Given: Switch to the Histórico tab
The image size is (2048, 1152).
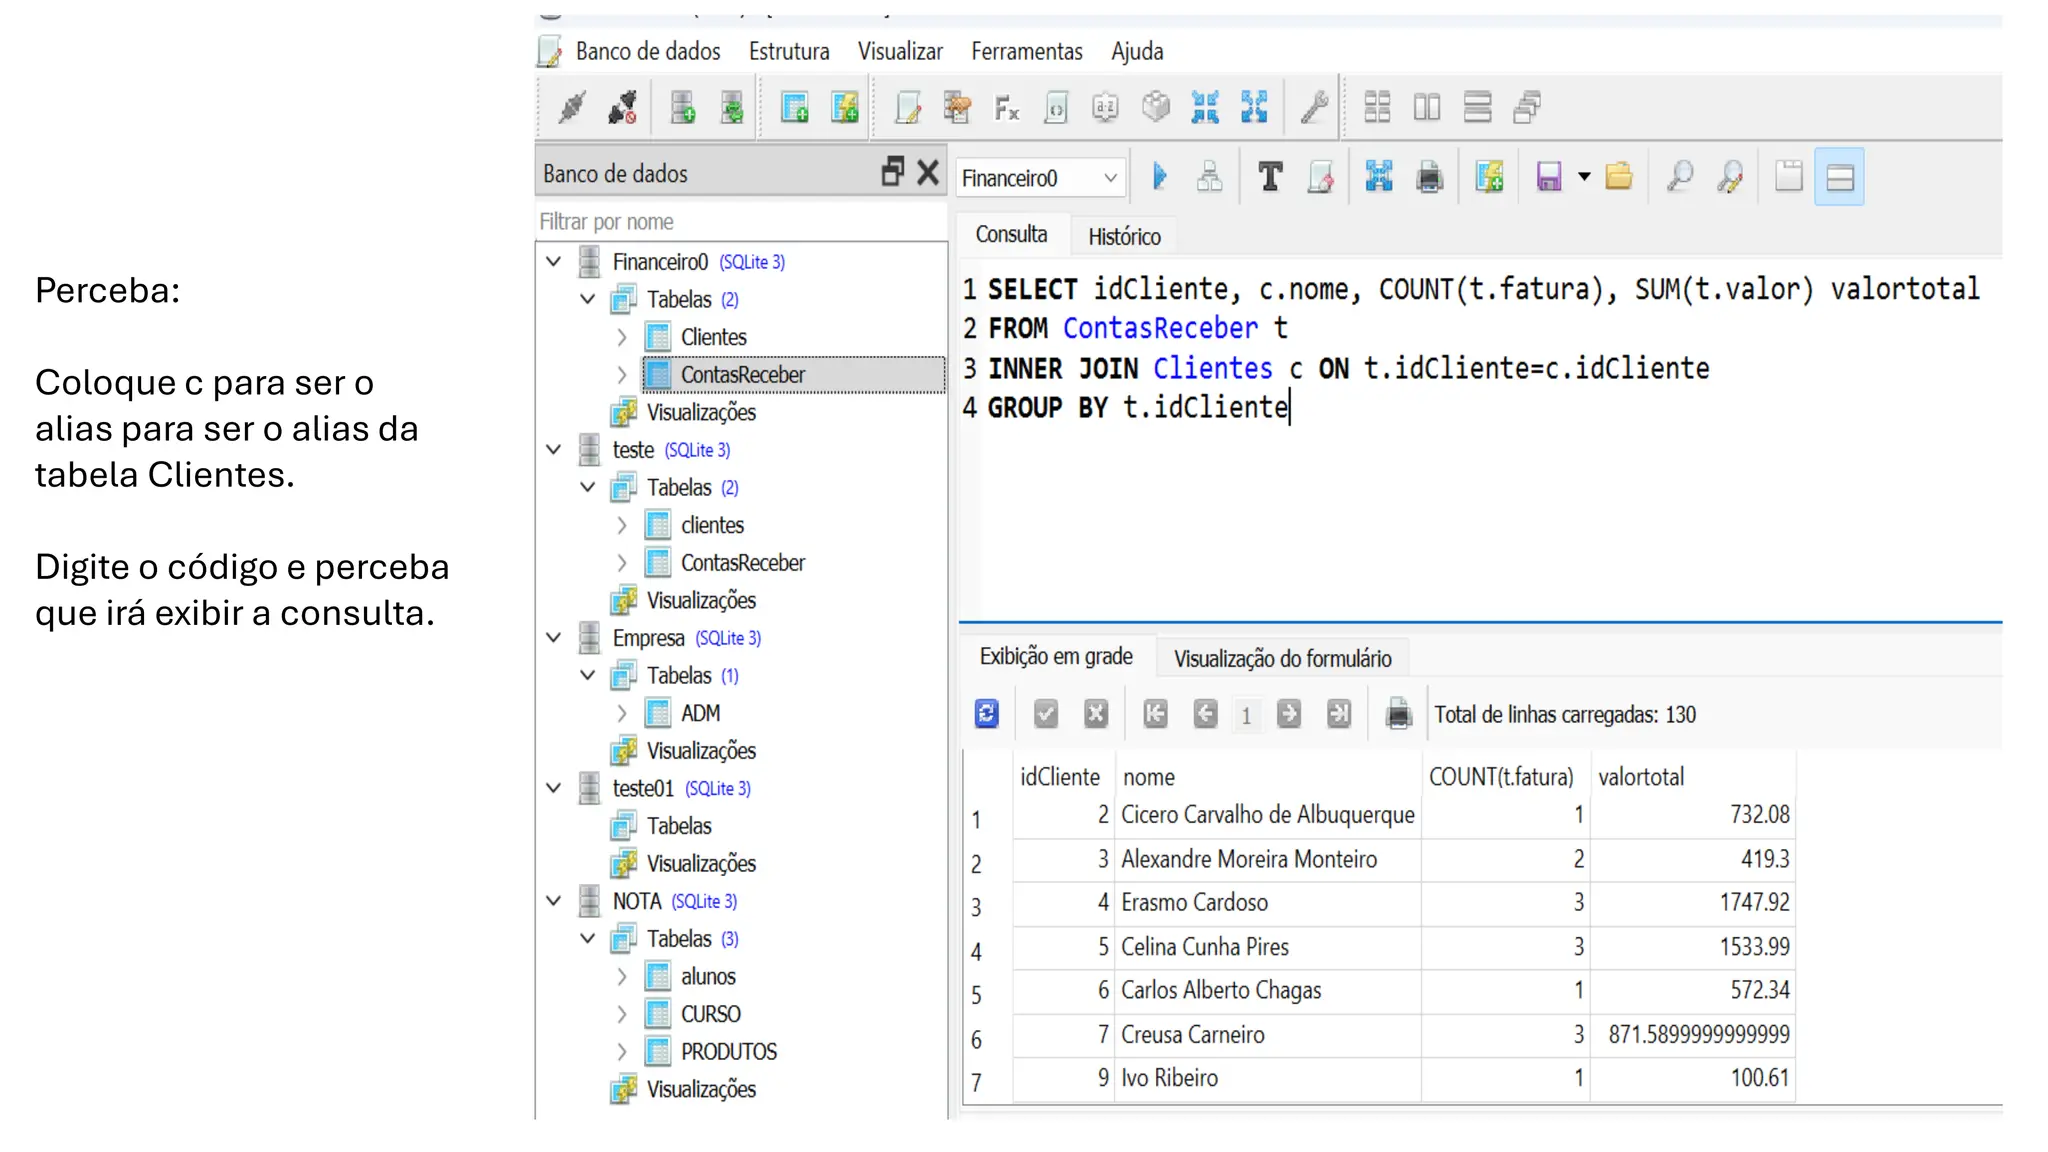Looking at the screenshot, I should 1124,237.
